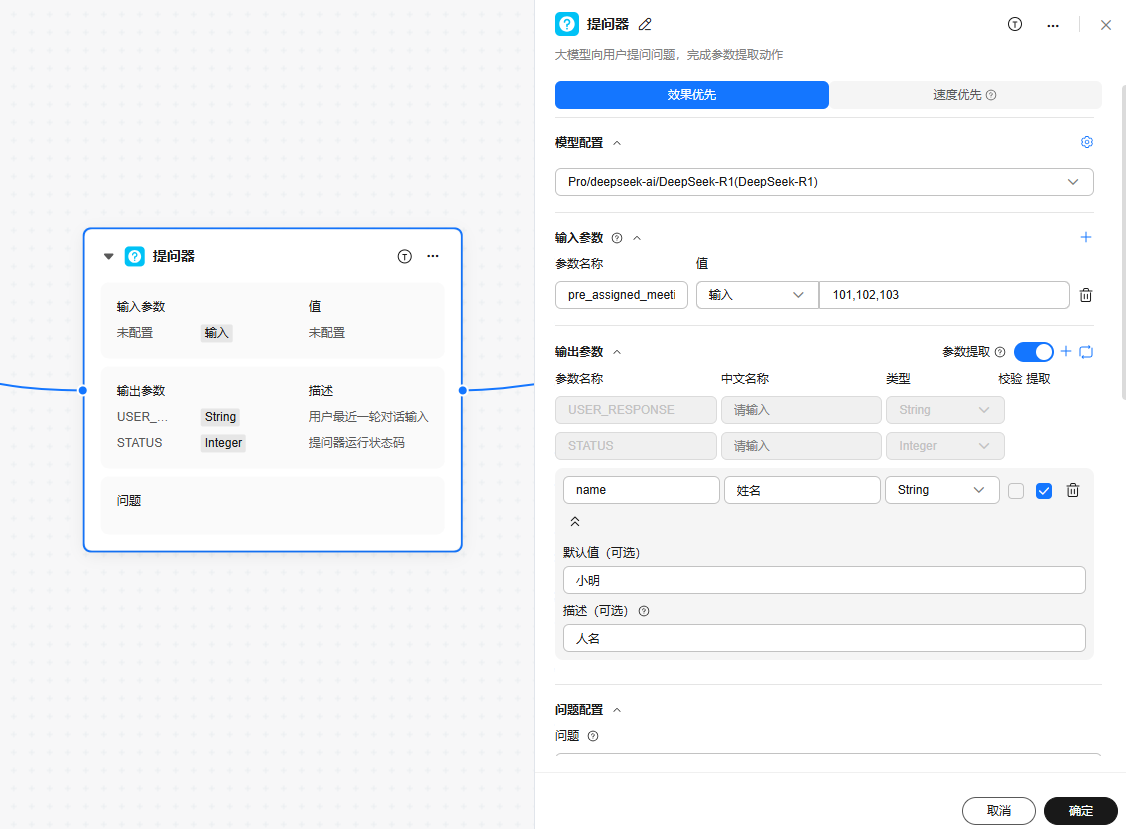
Task: Switch to the 速度优先 tab
Action: tap(964, 95)
